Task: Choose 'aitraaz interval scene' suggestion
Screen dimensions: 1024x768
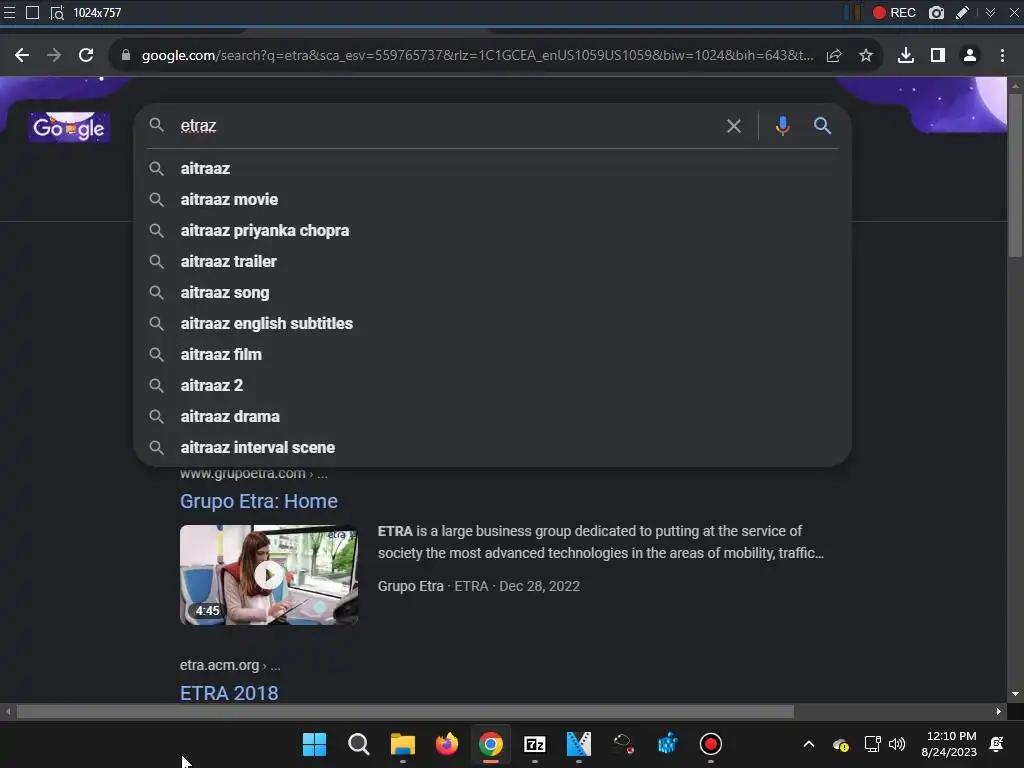Action: [492, 447]
